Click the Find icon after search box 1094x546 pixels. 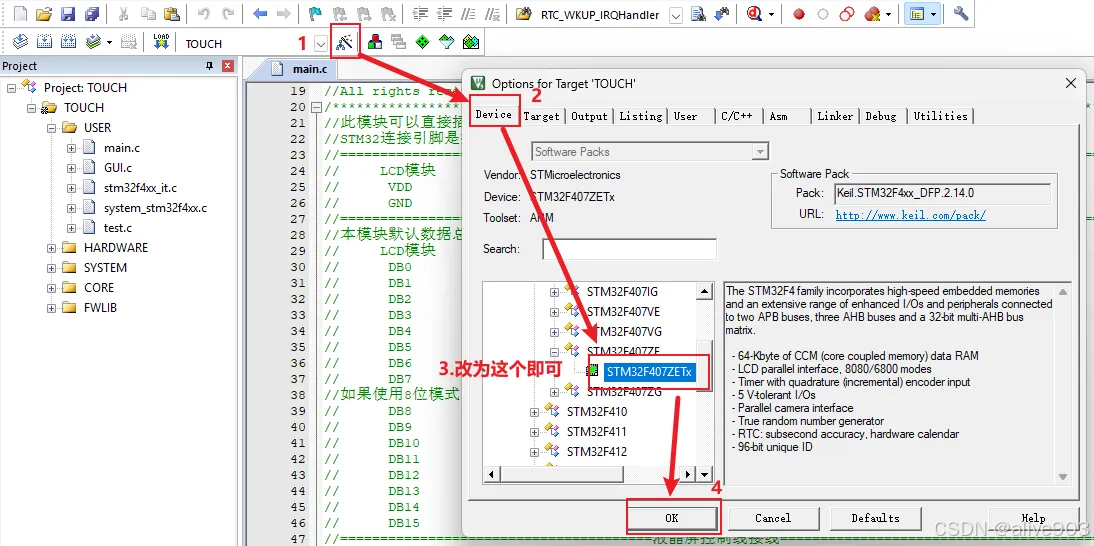[x=697, y=14]
